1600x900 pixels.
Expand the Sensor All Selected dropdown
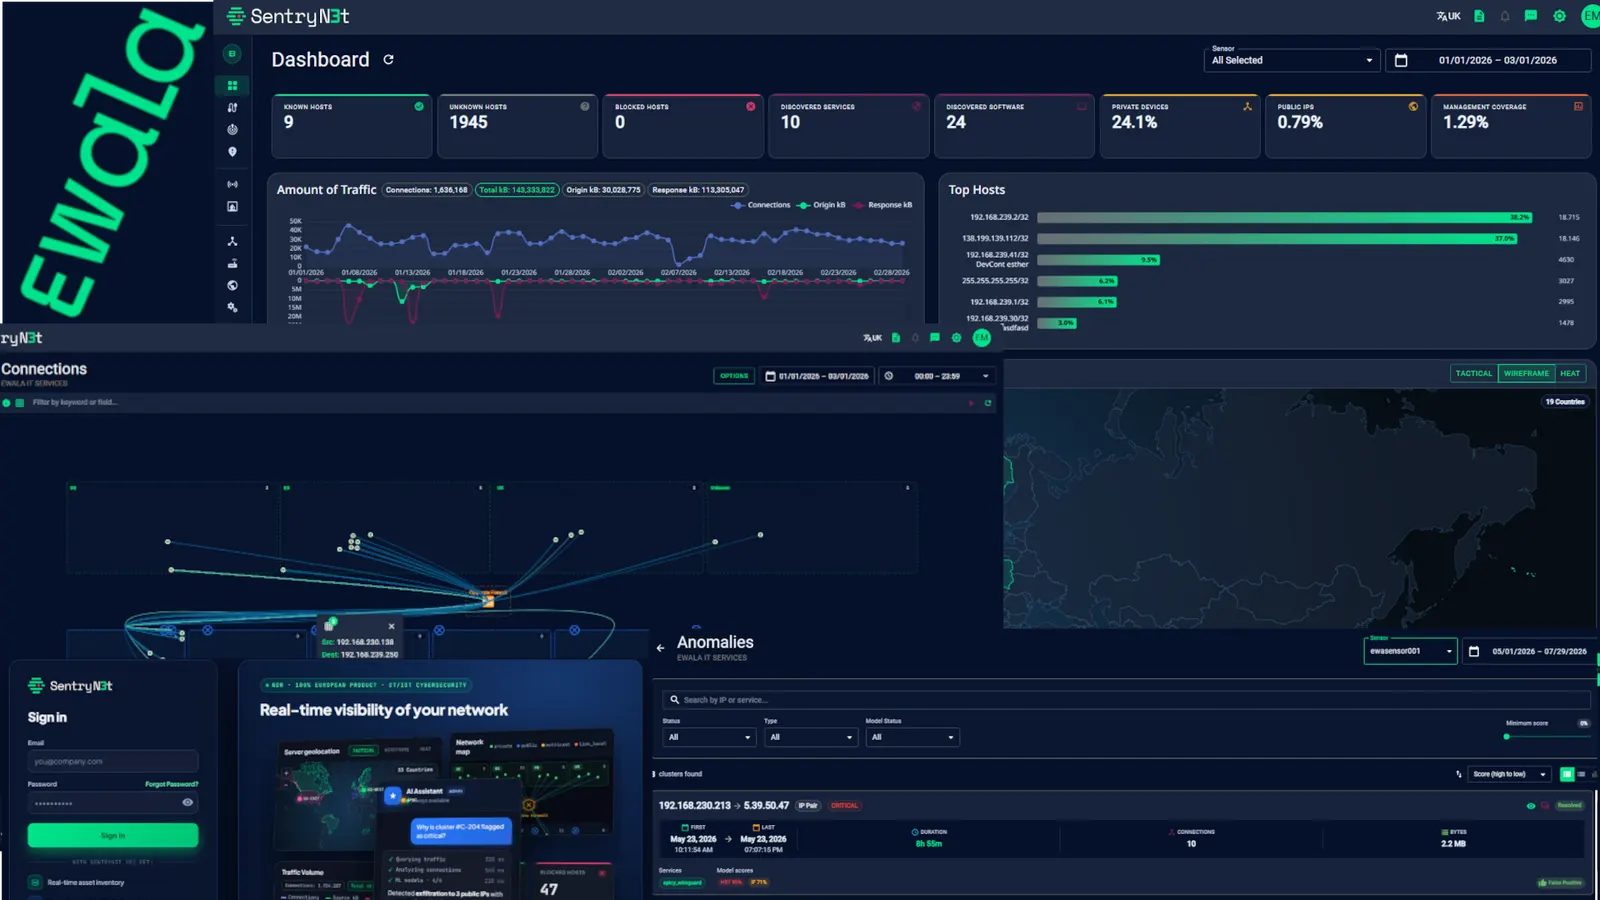(1292, 60)
